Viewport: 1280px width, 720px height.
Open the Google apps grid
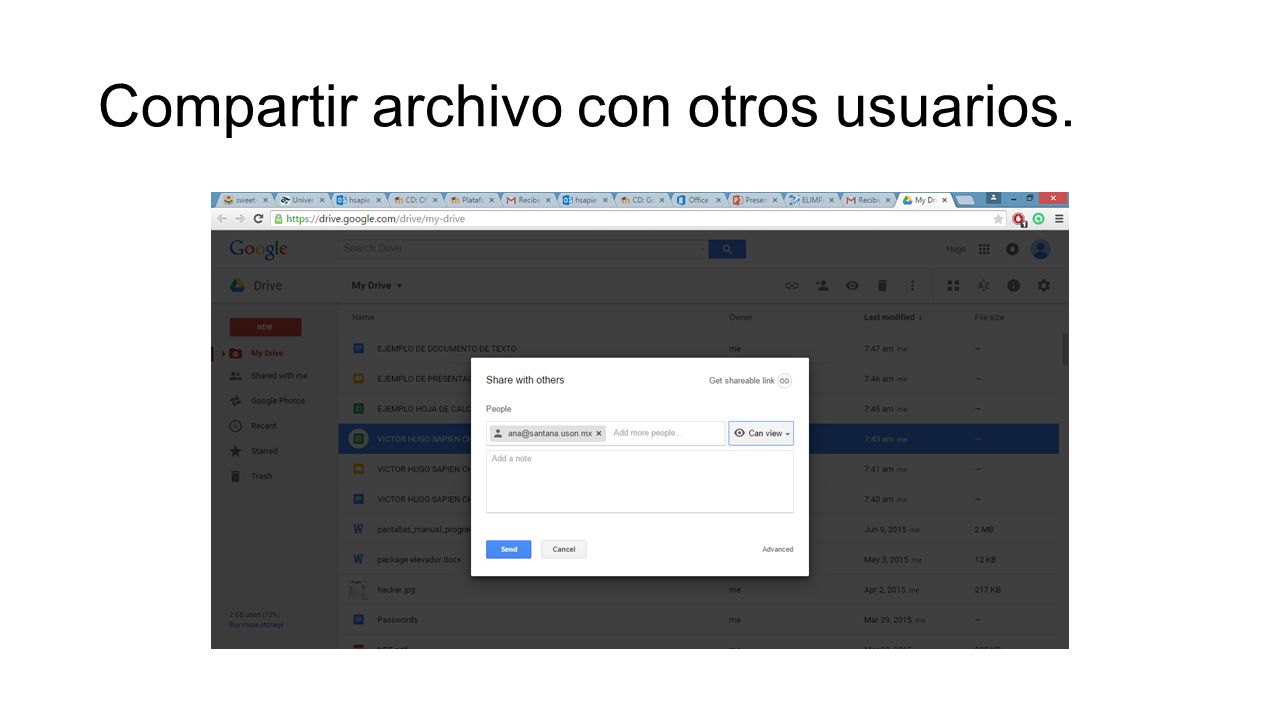click(984, 249)
